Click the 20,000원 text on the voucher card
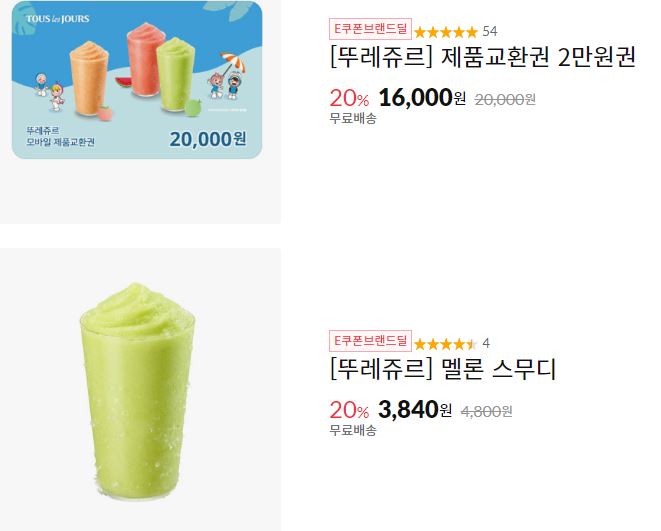Viewport: 661px width, 531px height. click(208, 139)
